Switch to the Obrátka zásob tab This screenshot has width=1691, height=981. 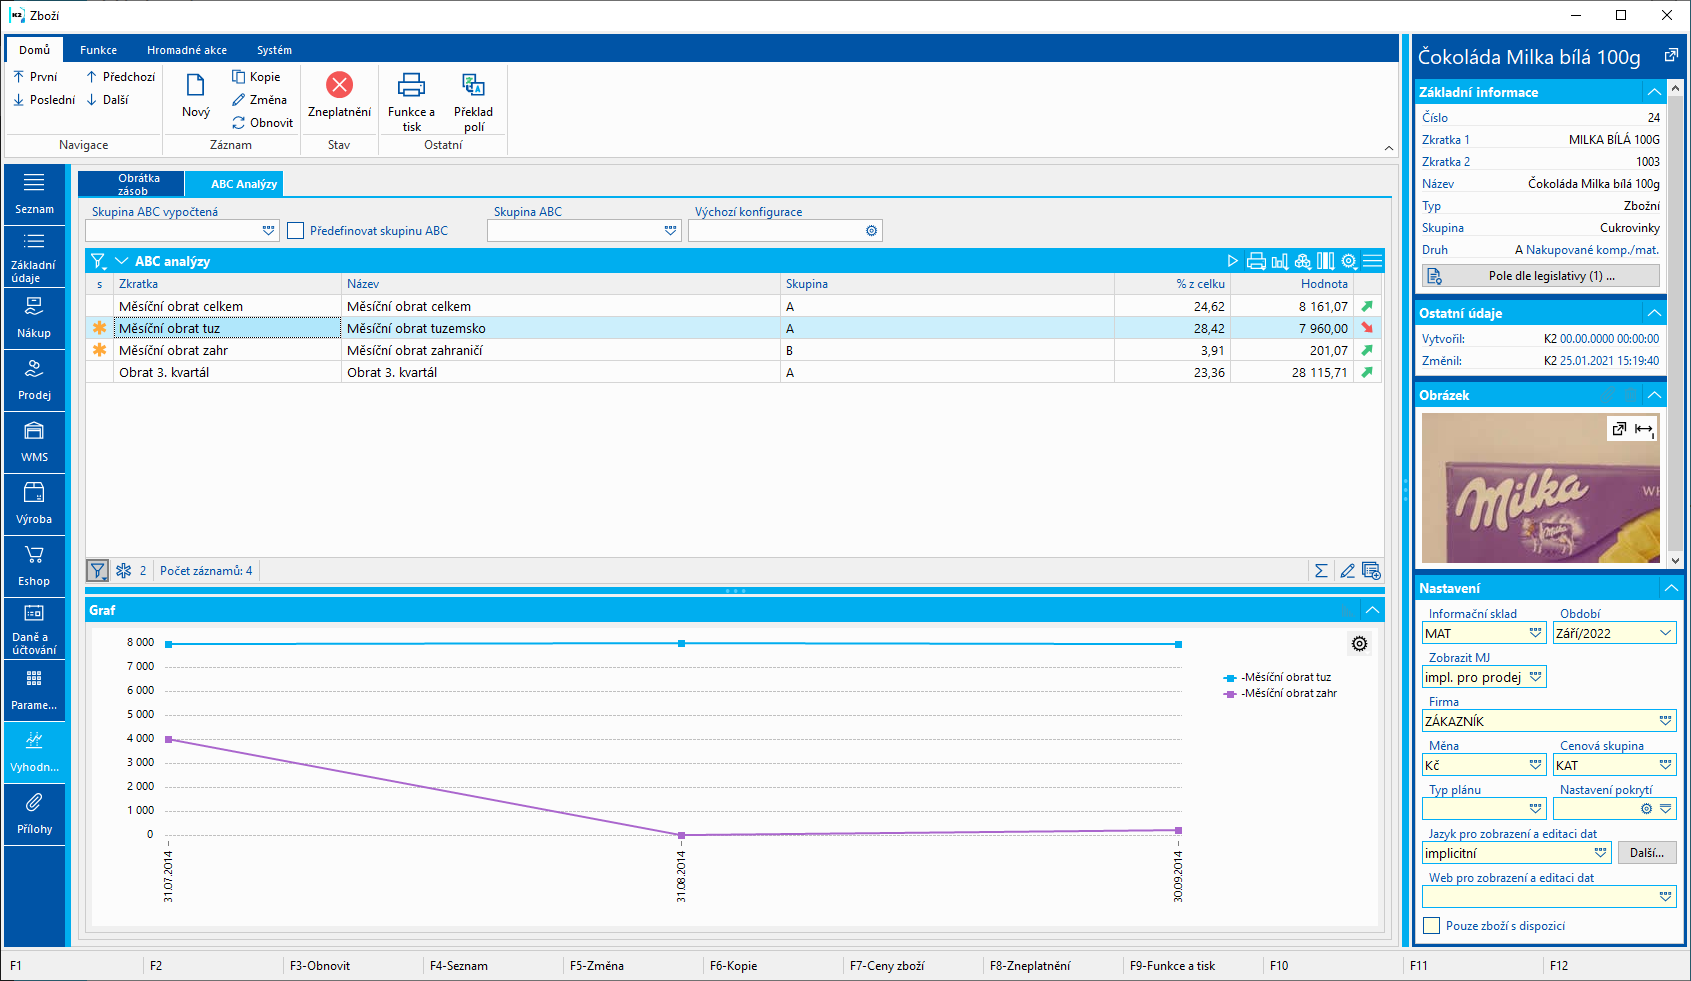pos(132,184)
